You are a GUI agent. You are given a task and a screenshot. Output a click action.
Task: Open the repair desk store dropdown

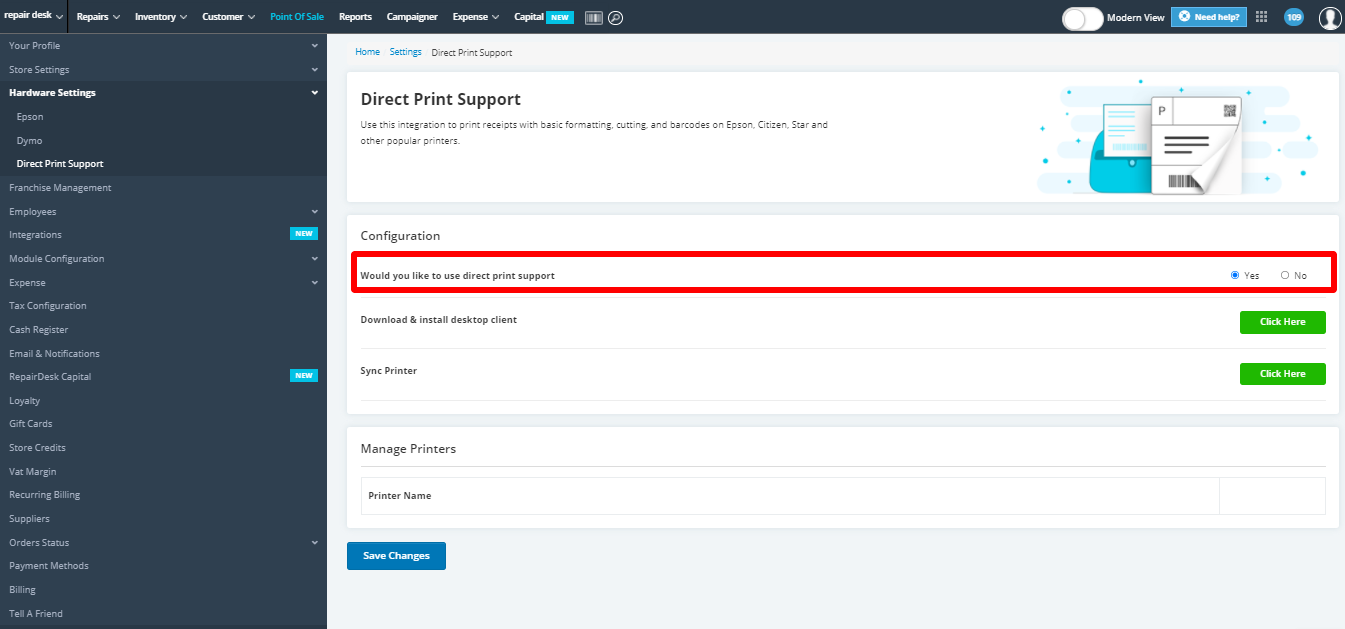tap(33, 16)
